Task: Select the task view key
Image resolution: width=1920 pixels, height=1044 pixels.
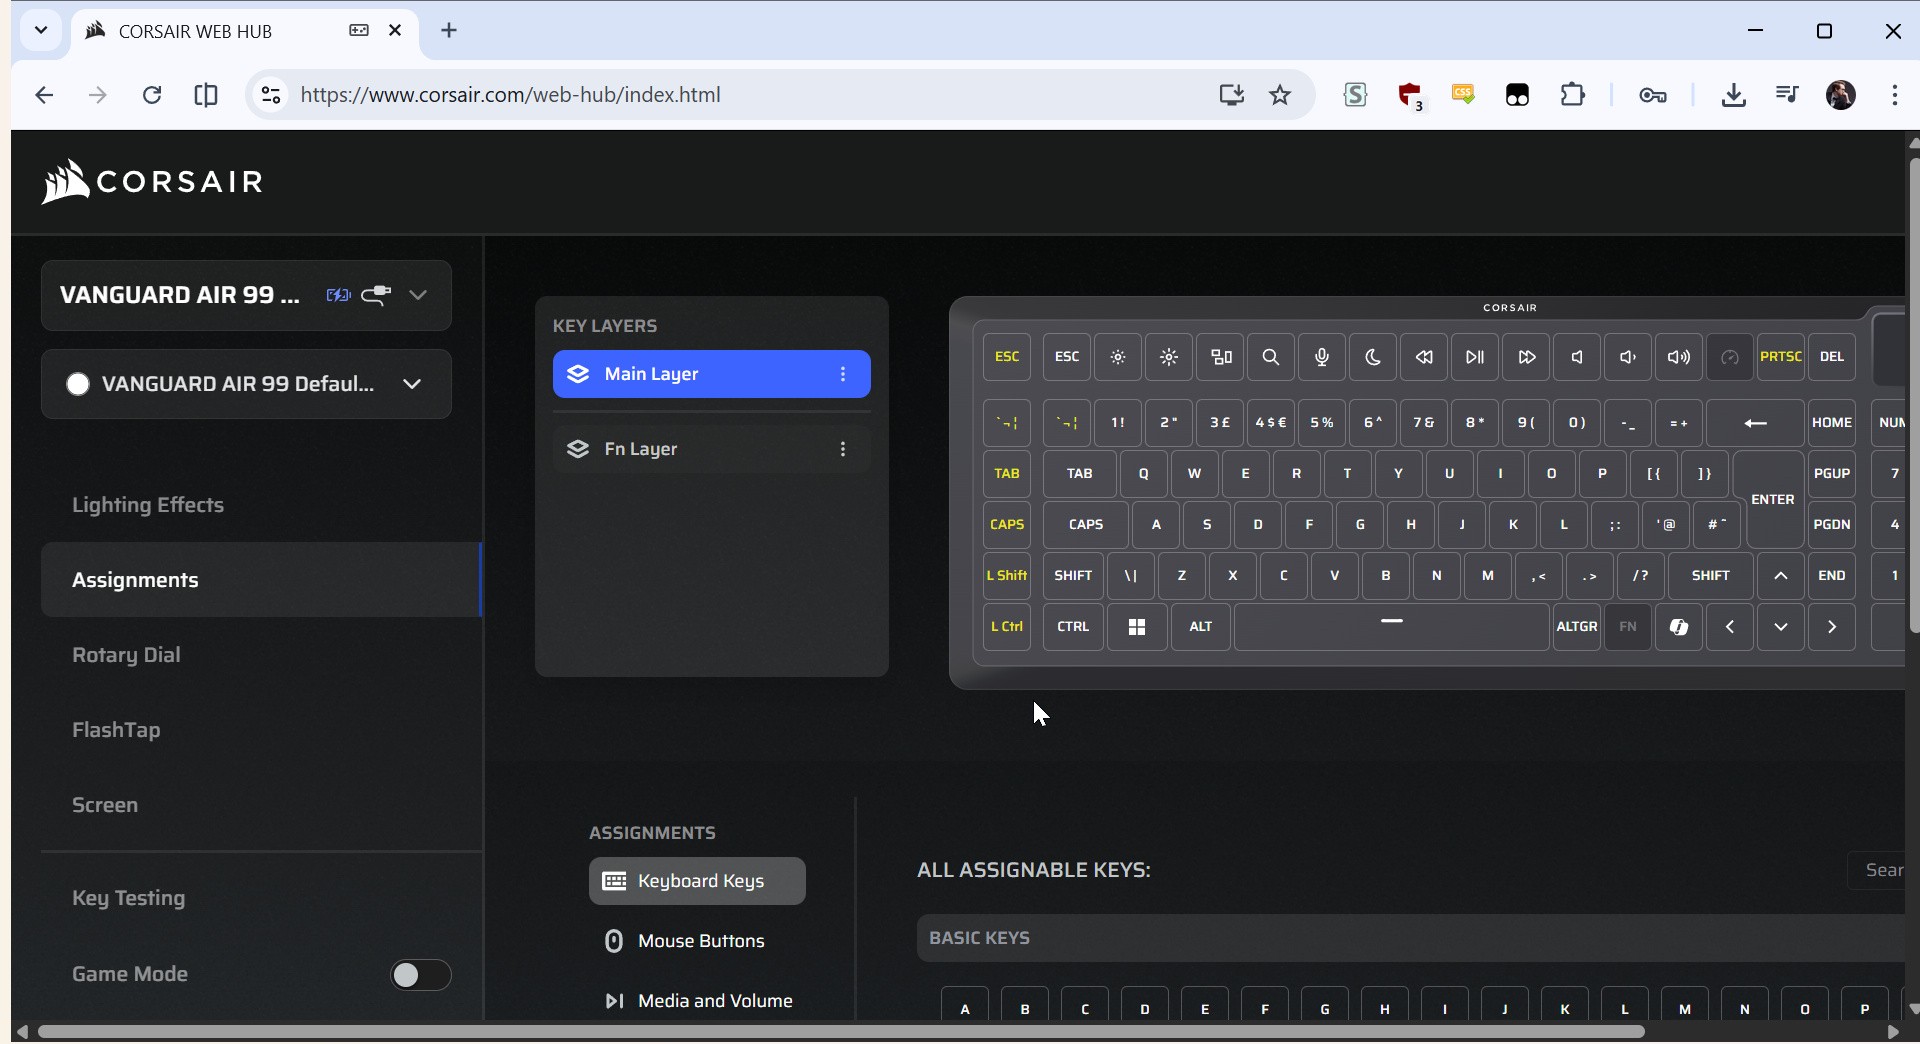Action: [1221, 358]
